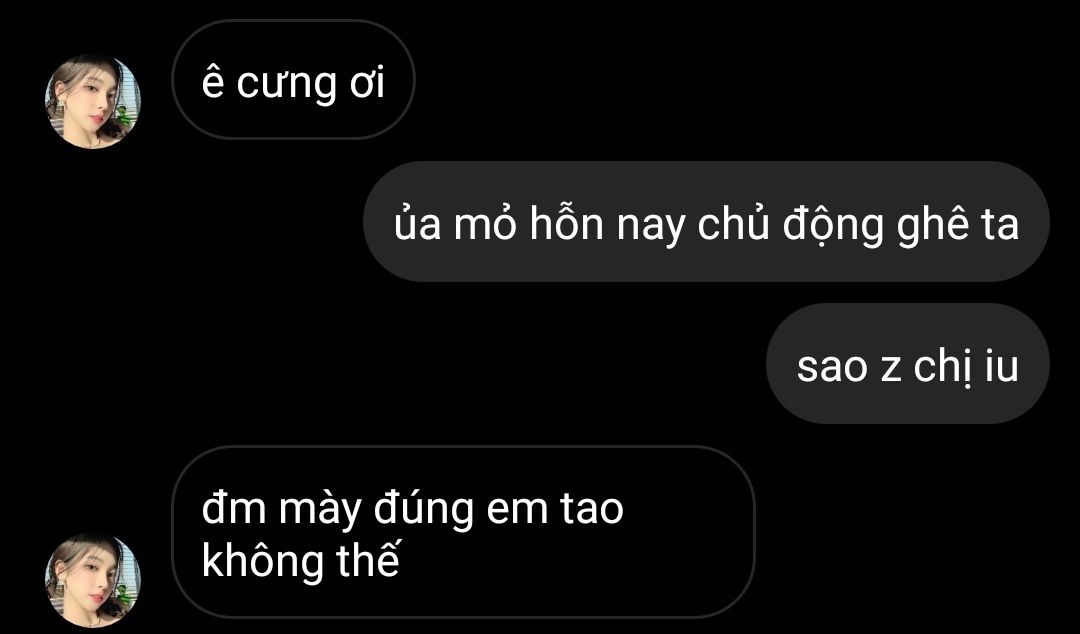The image size is (1080, 634).
Task: Select the "đm mày đúng em tao không thế" bubble
Action: pos(463,532)
